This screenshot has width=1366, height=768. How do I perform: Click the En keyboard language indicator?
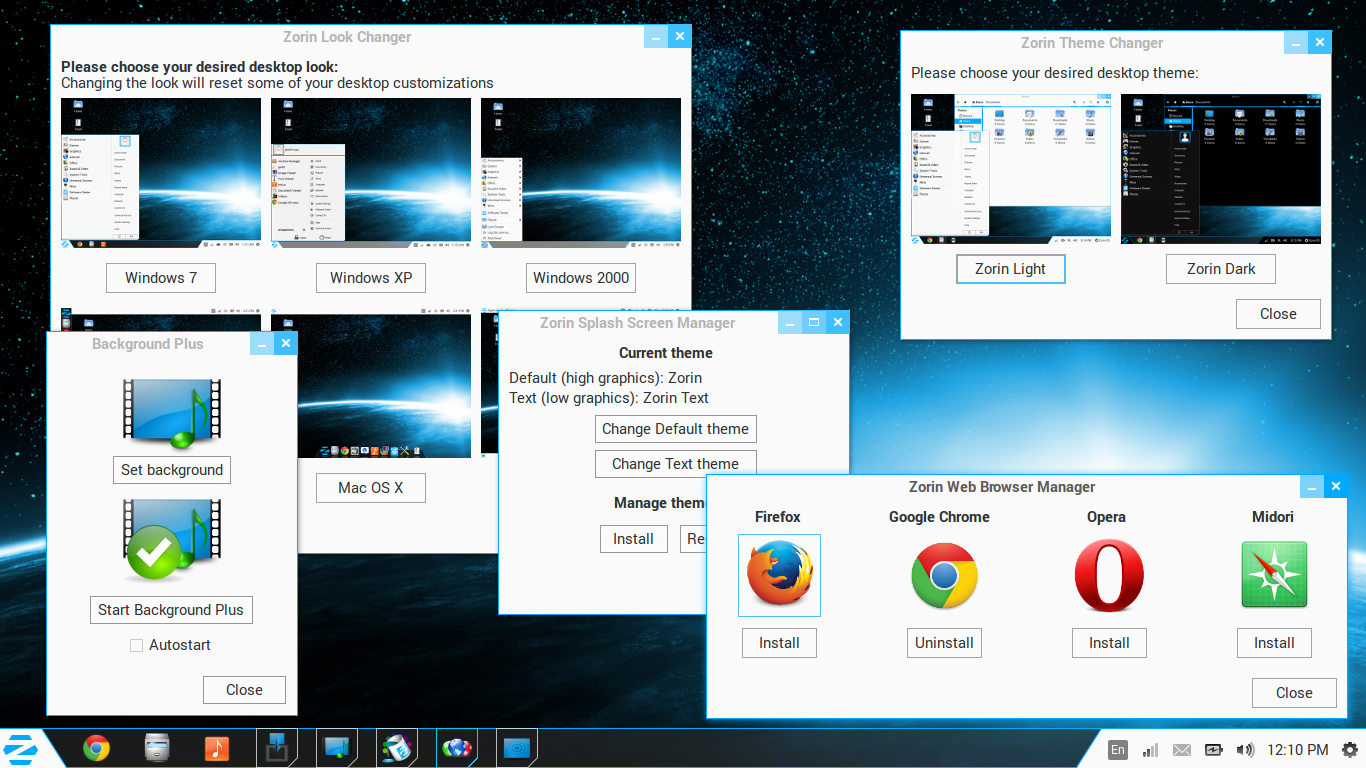pos(1118,750)
